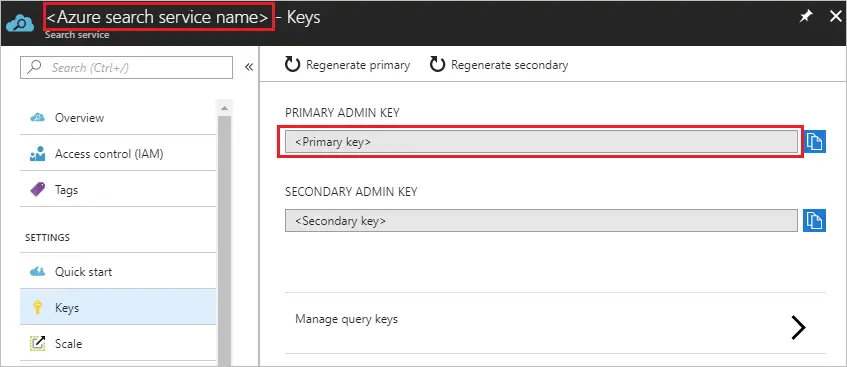Click the Access control people icon
The image size is (847, 367).
[37, 154]
